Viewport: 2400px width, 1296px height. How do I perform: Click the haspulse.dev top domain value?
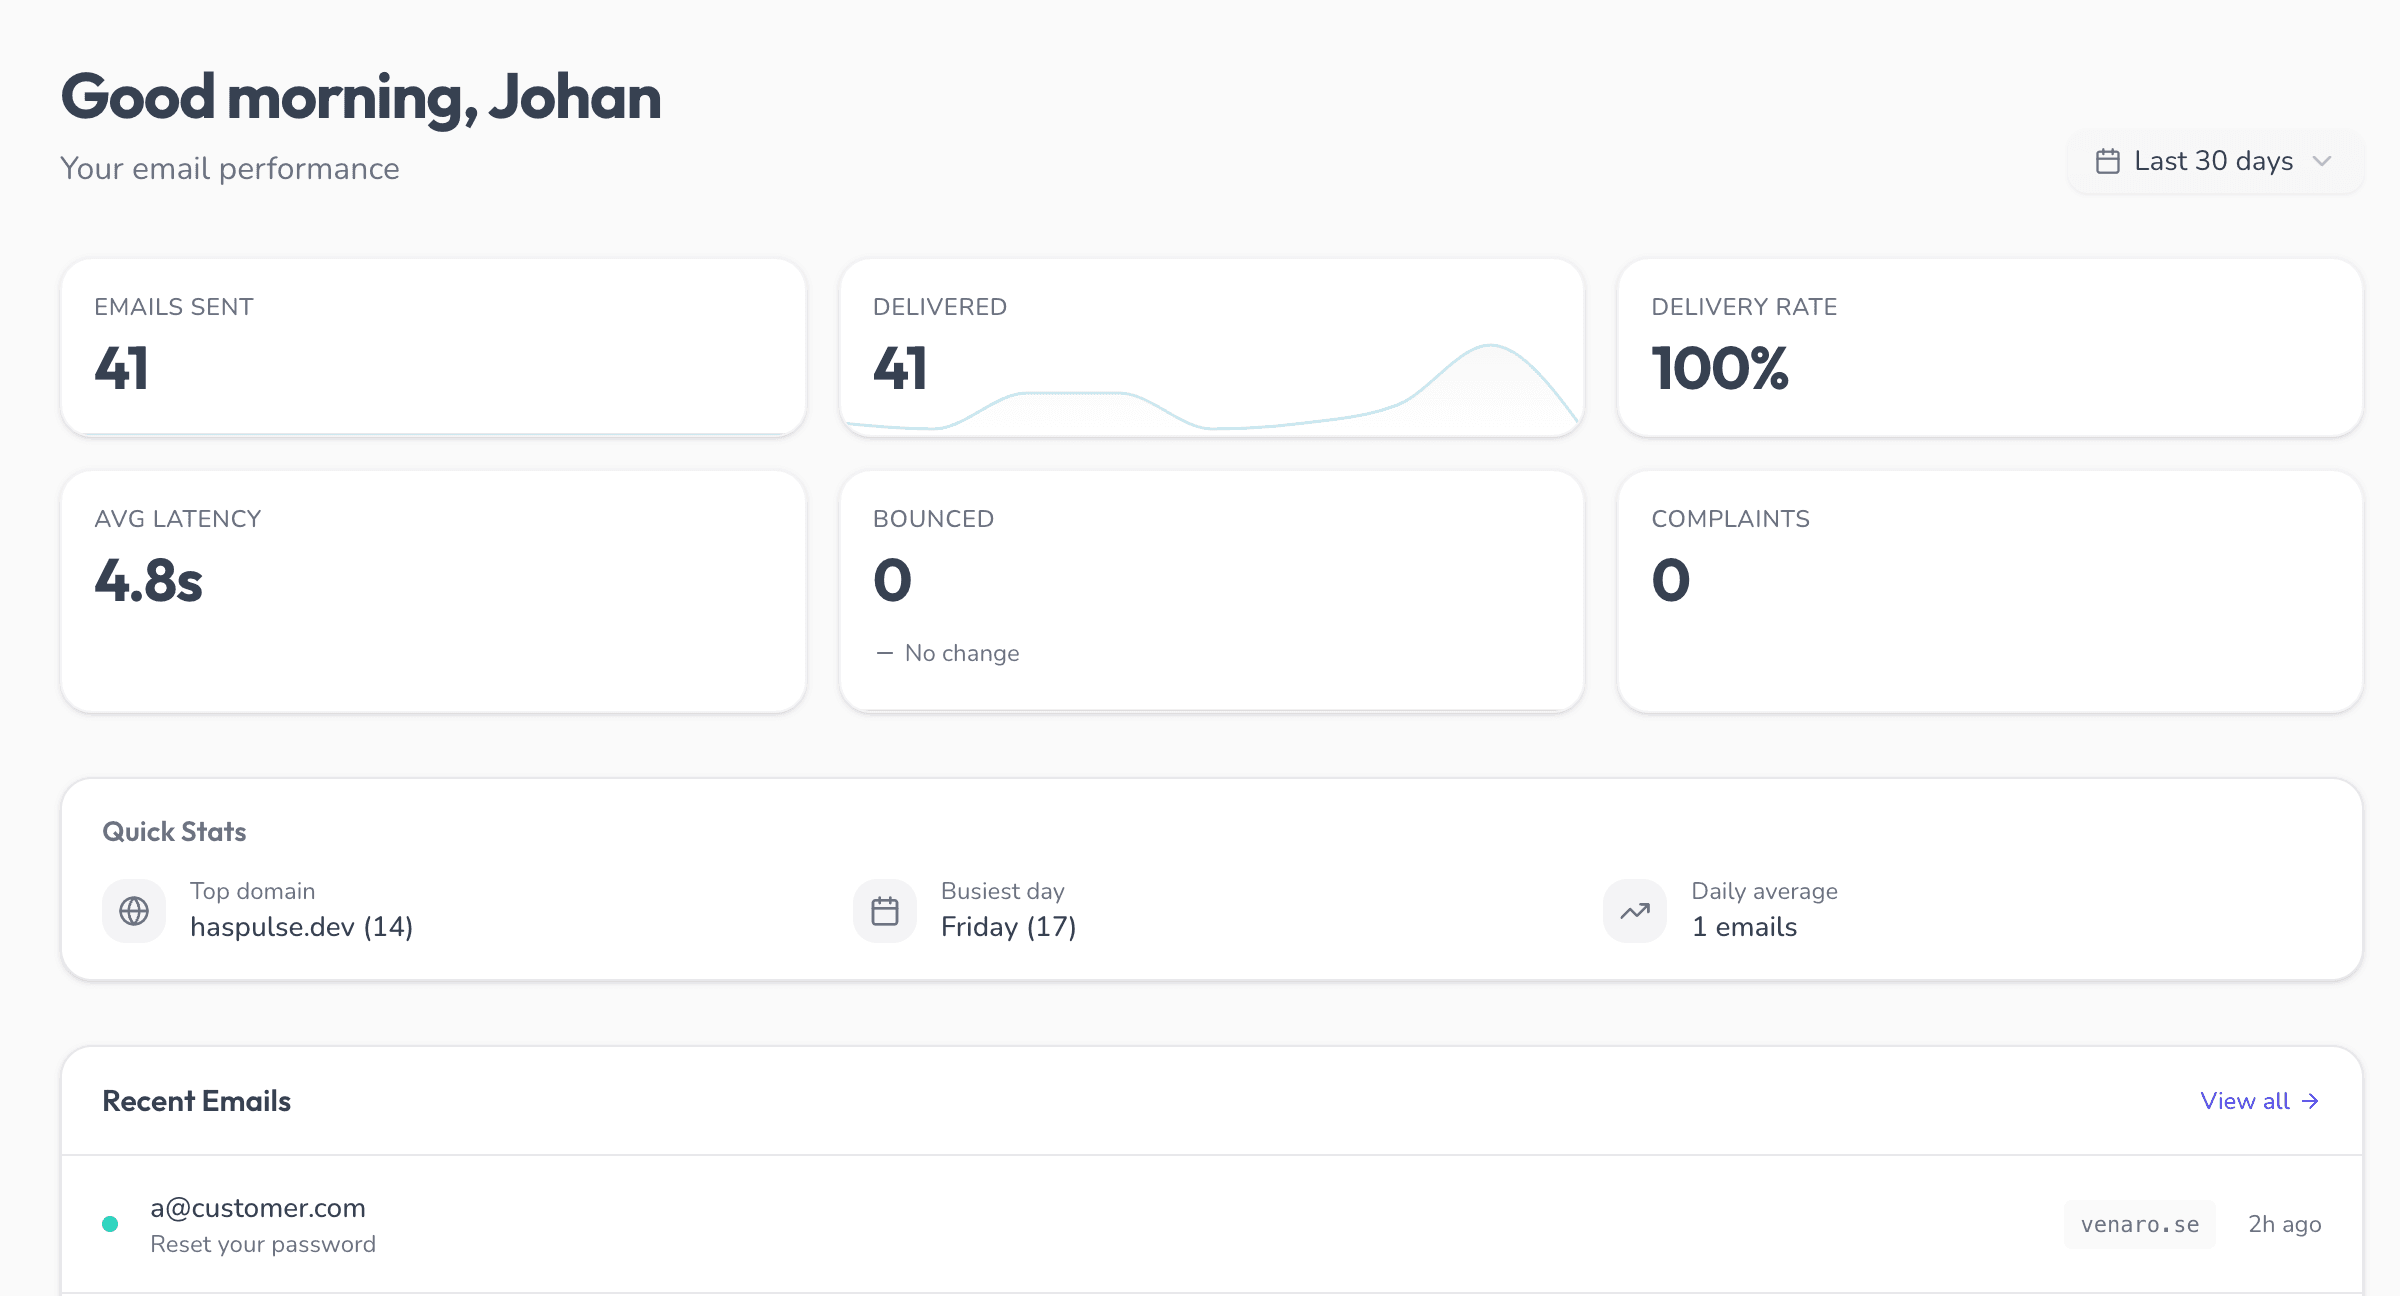[x=302, y=926]
